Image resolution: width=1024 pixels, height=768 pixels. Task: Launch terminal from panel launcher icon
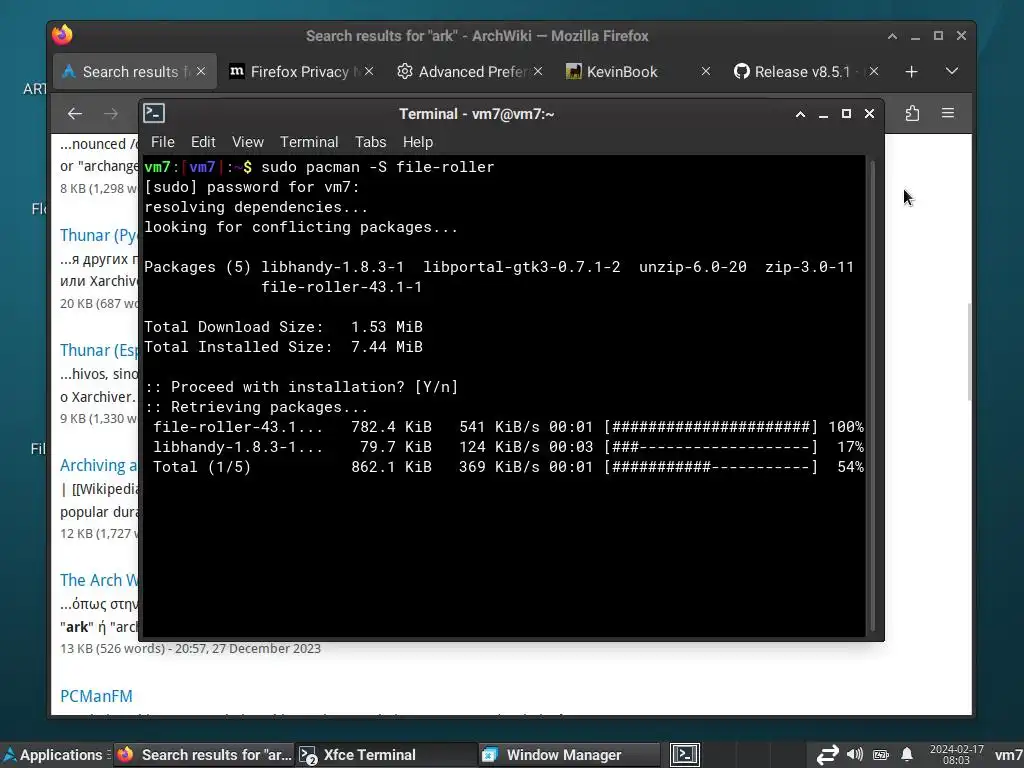[684, 755]
